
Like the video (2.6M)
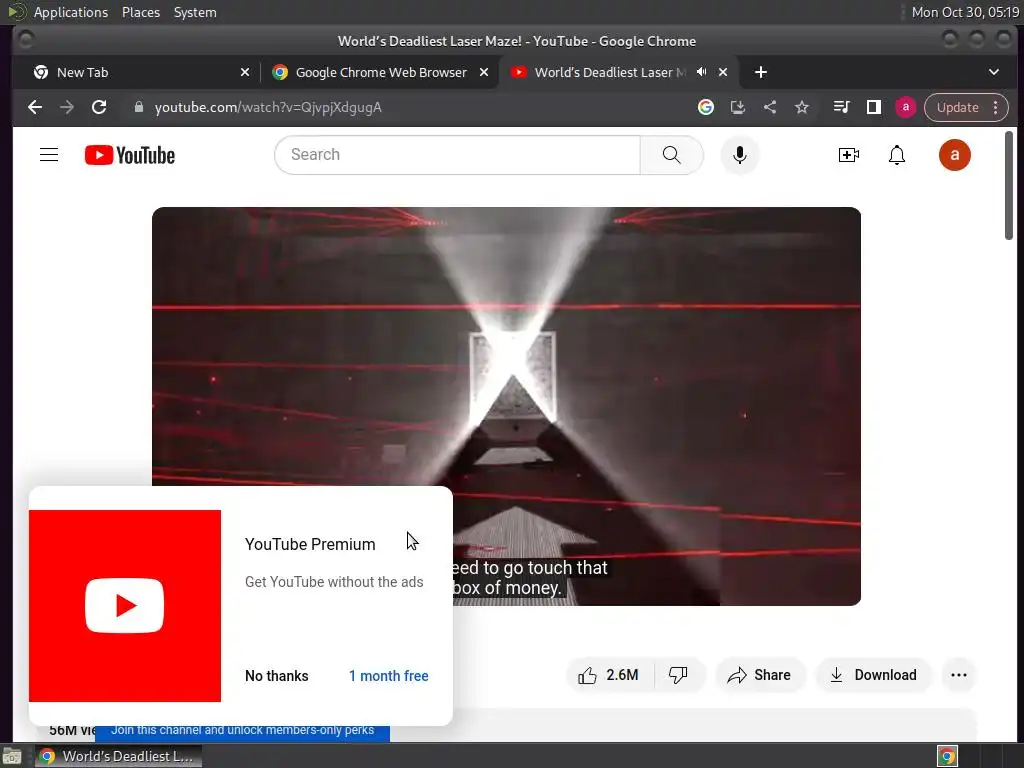tap(609, 675)
